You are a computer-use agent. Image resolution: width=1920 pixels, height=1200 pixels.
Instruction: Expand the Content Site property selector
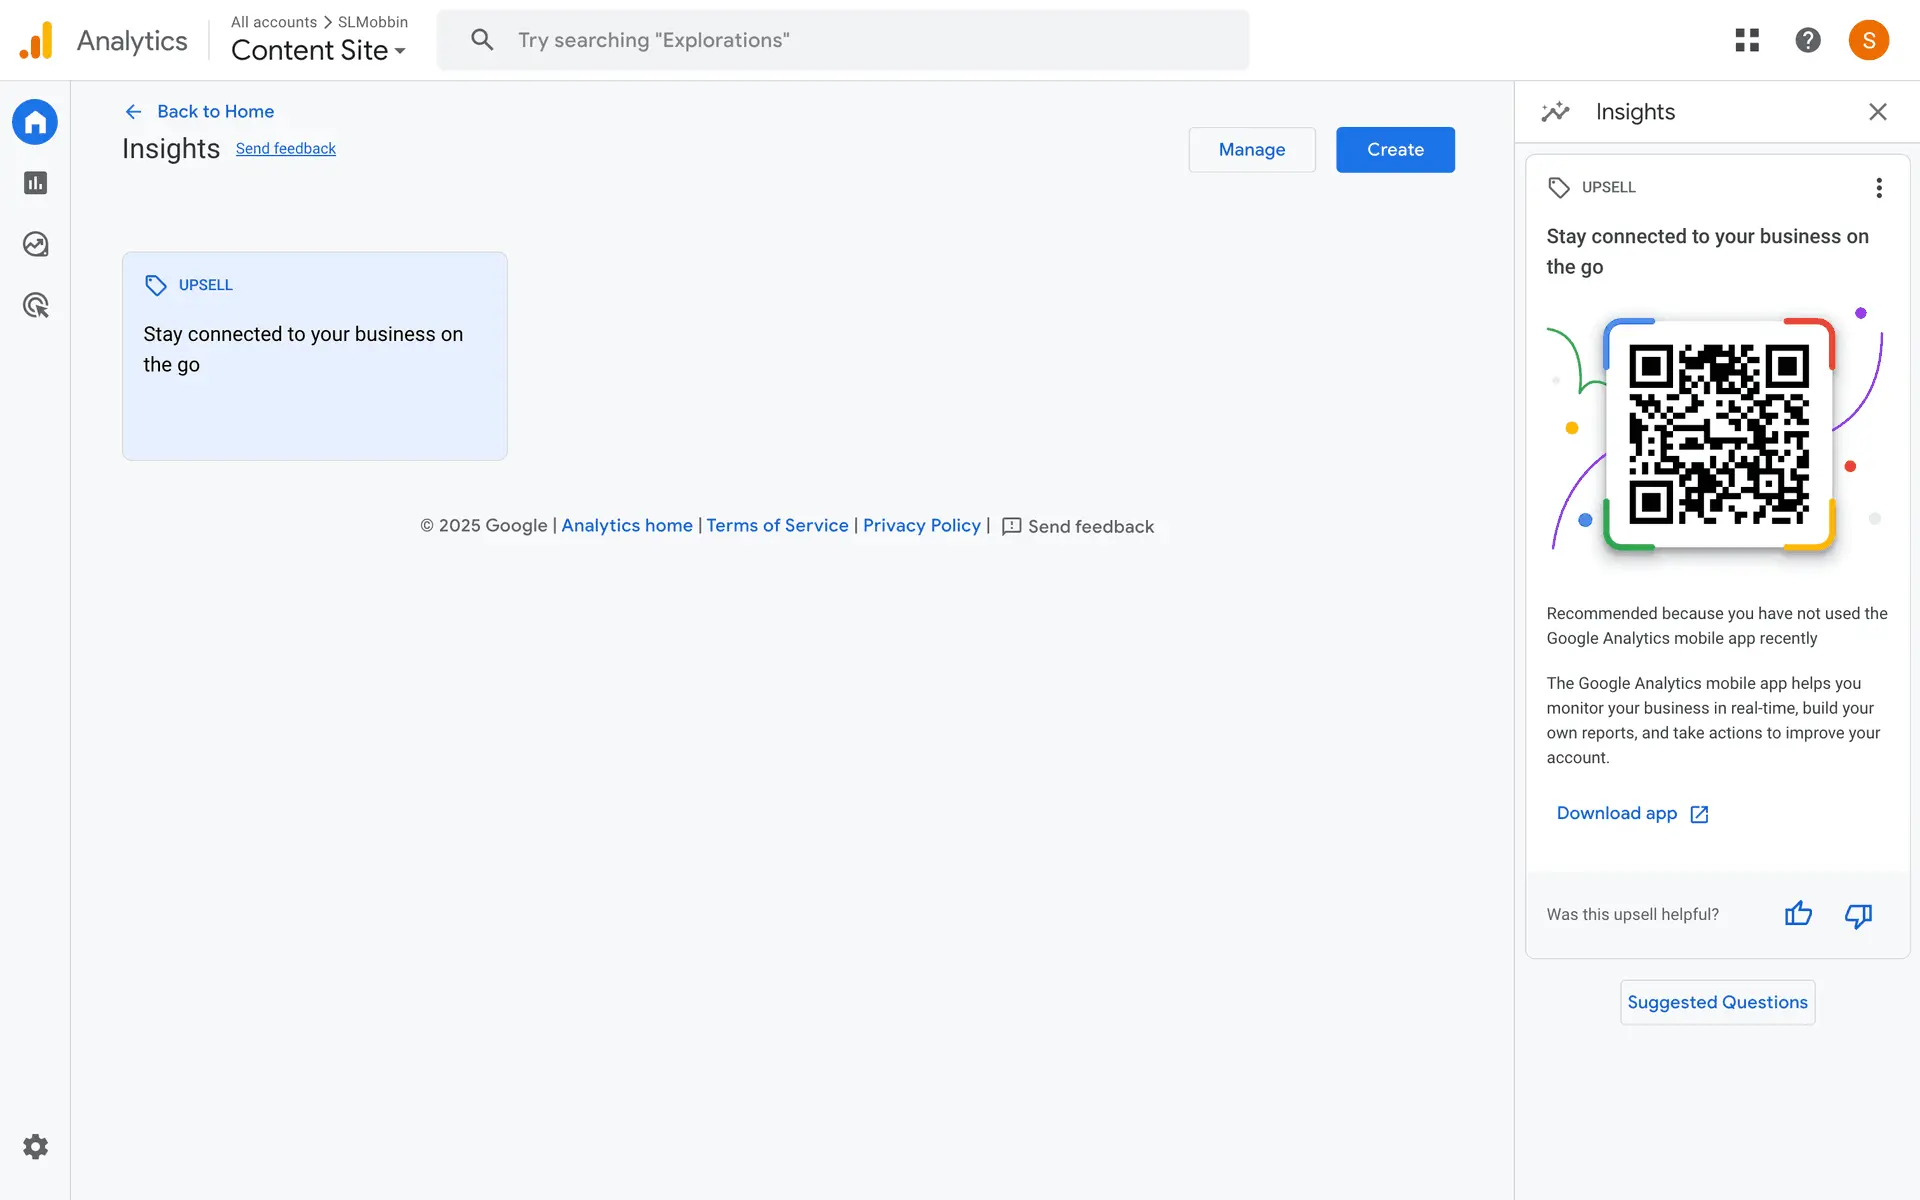[318, 50]
